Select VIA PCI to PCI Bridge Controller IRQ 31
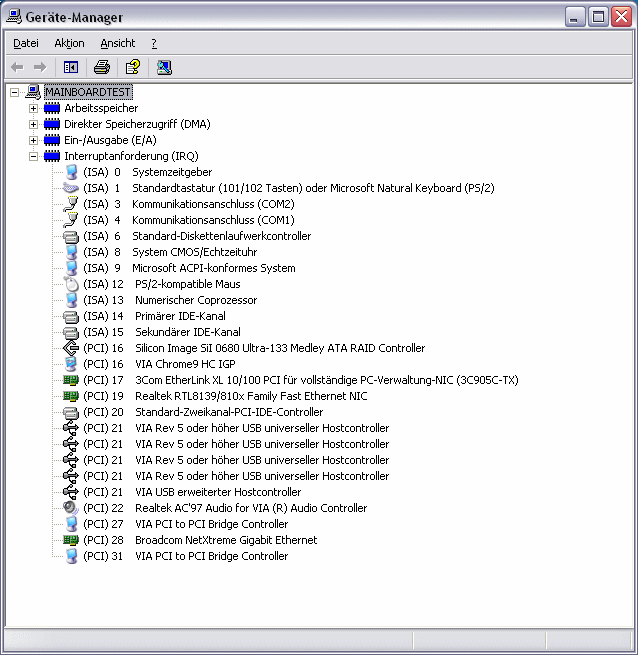The image size is (638, 655). point(211,556)
